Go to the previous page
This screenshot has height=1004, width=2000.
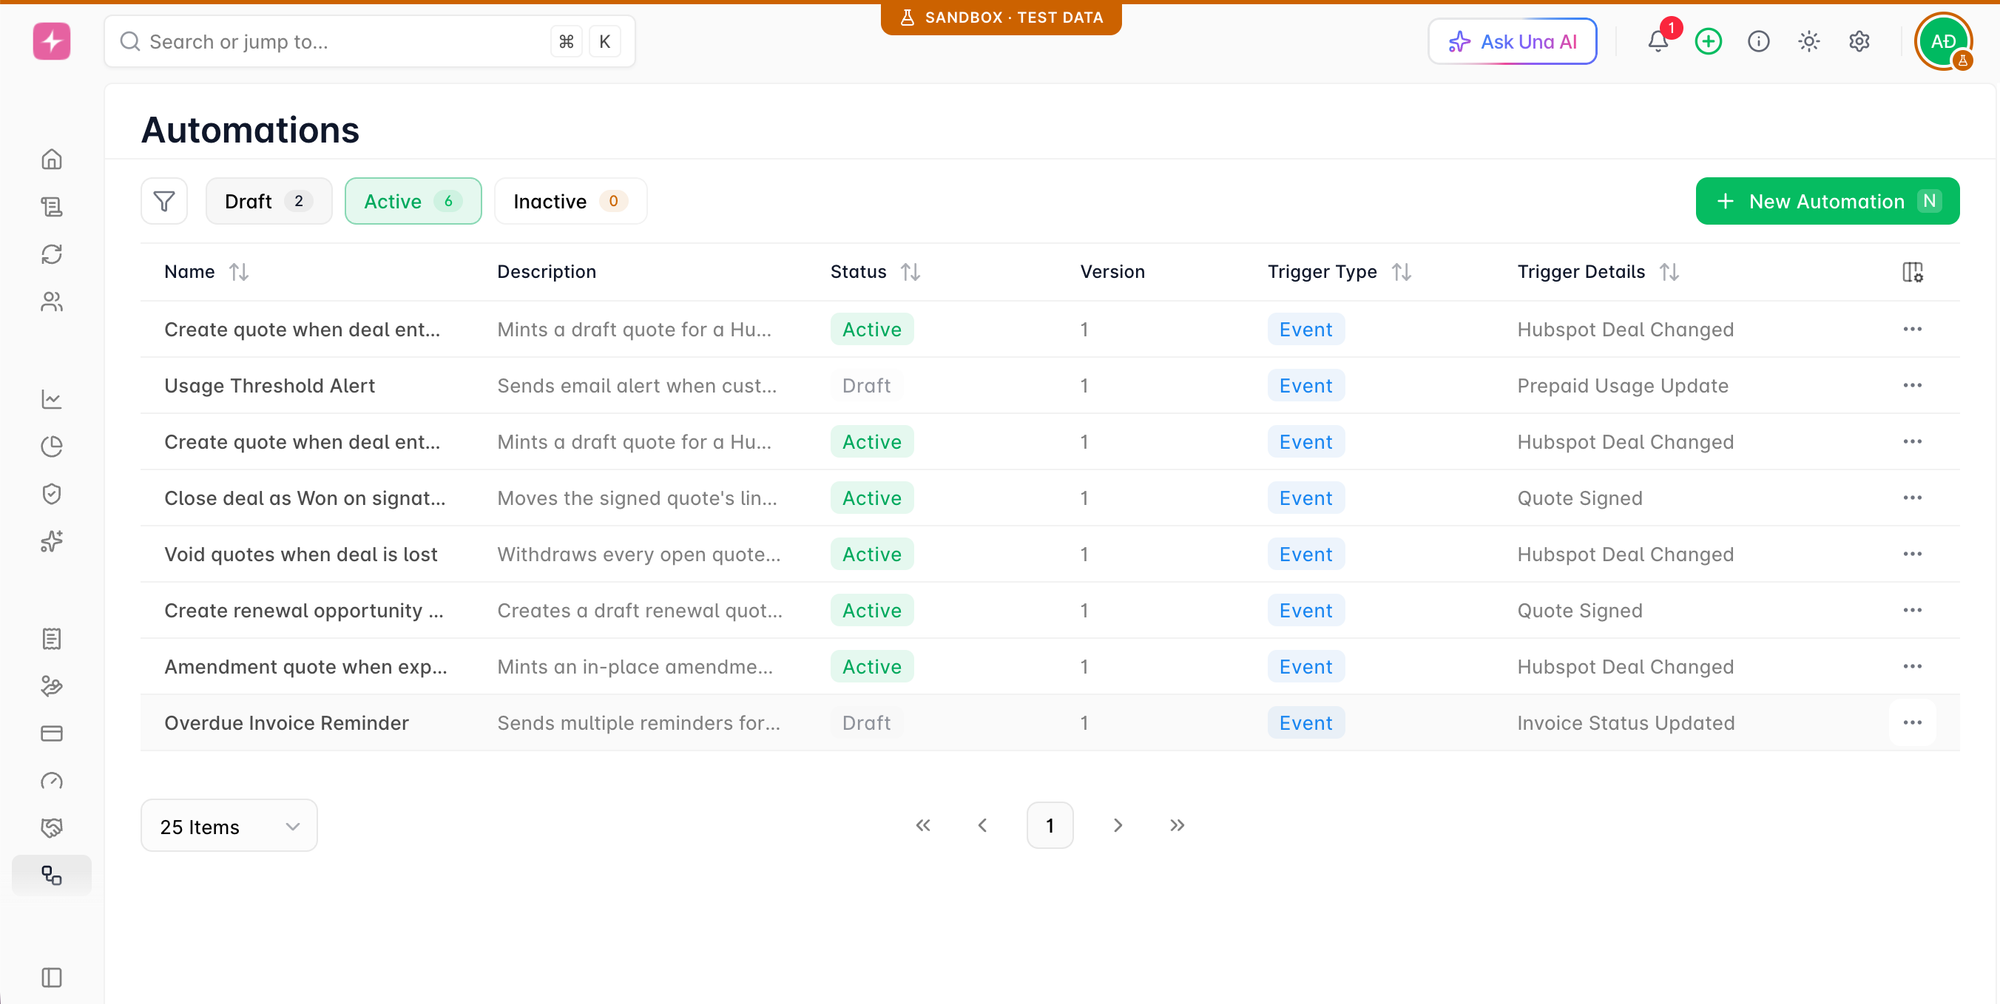coord(982,825)
